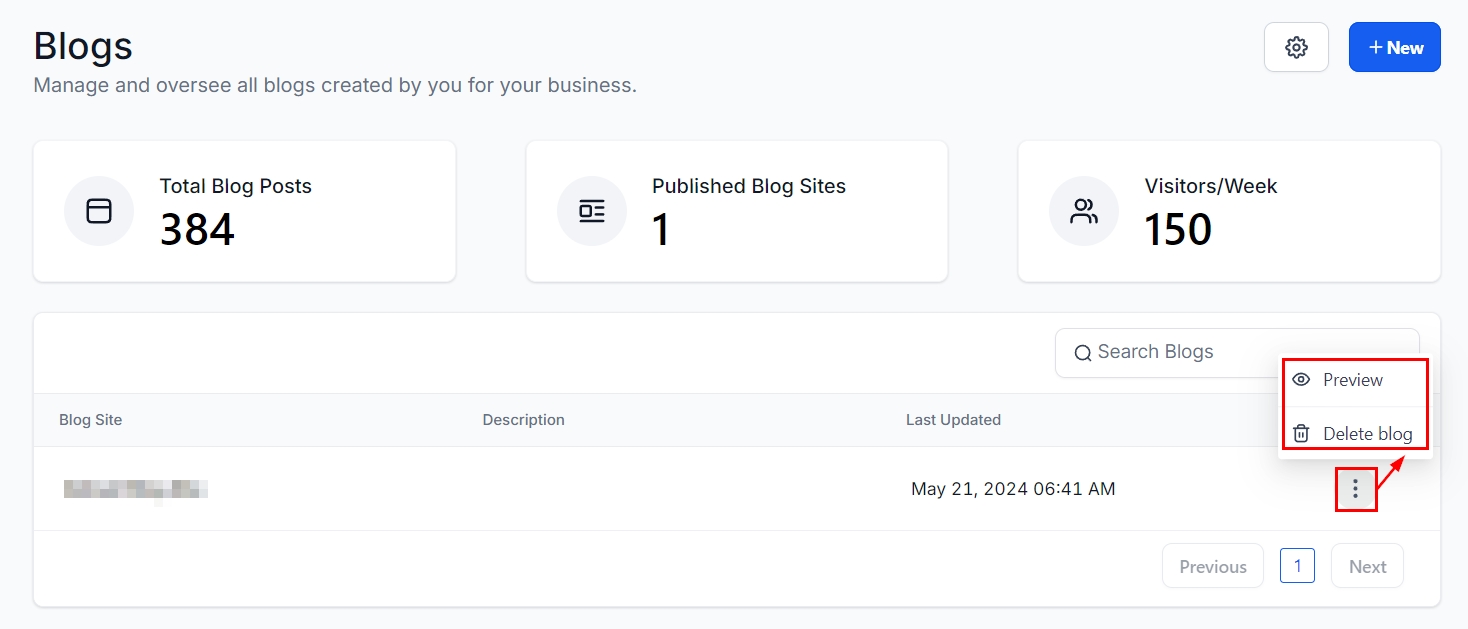
Task: Click the + New blog button
Action: click(x=1394, y=47)
